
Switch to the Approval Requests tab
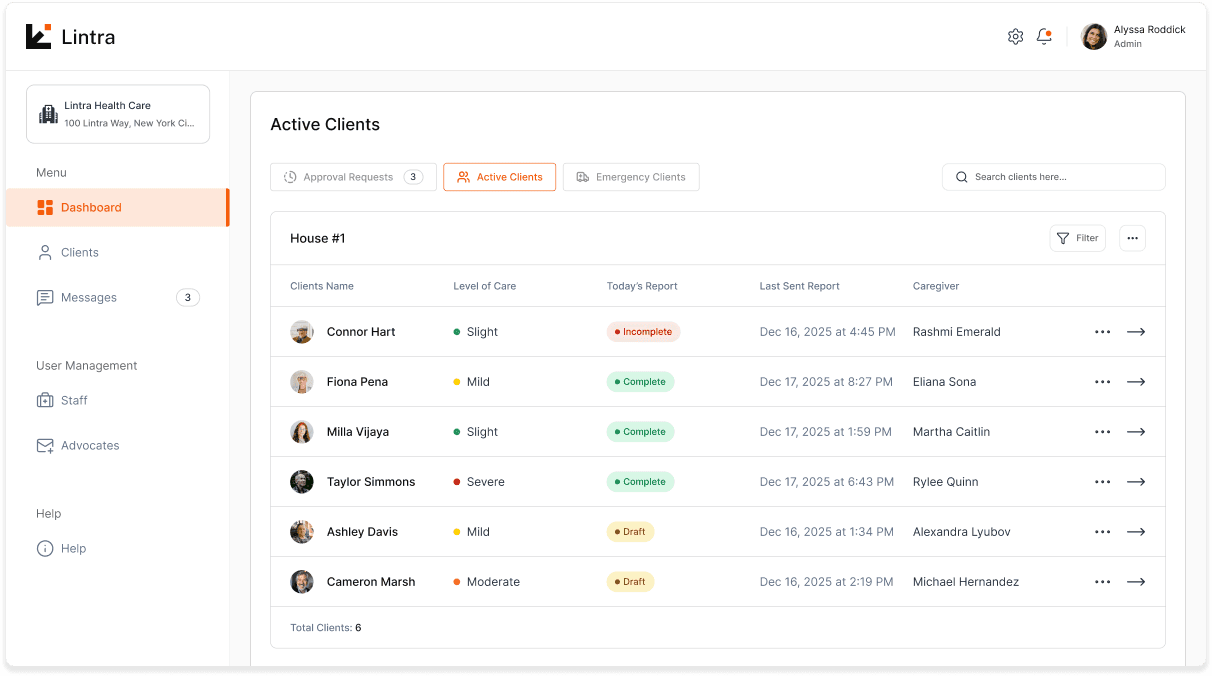(x=353, y=176)
